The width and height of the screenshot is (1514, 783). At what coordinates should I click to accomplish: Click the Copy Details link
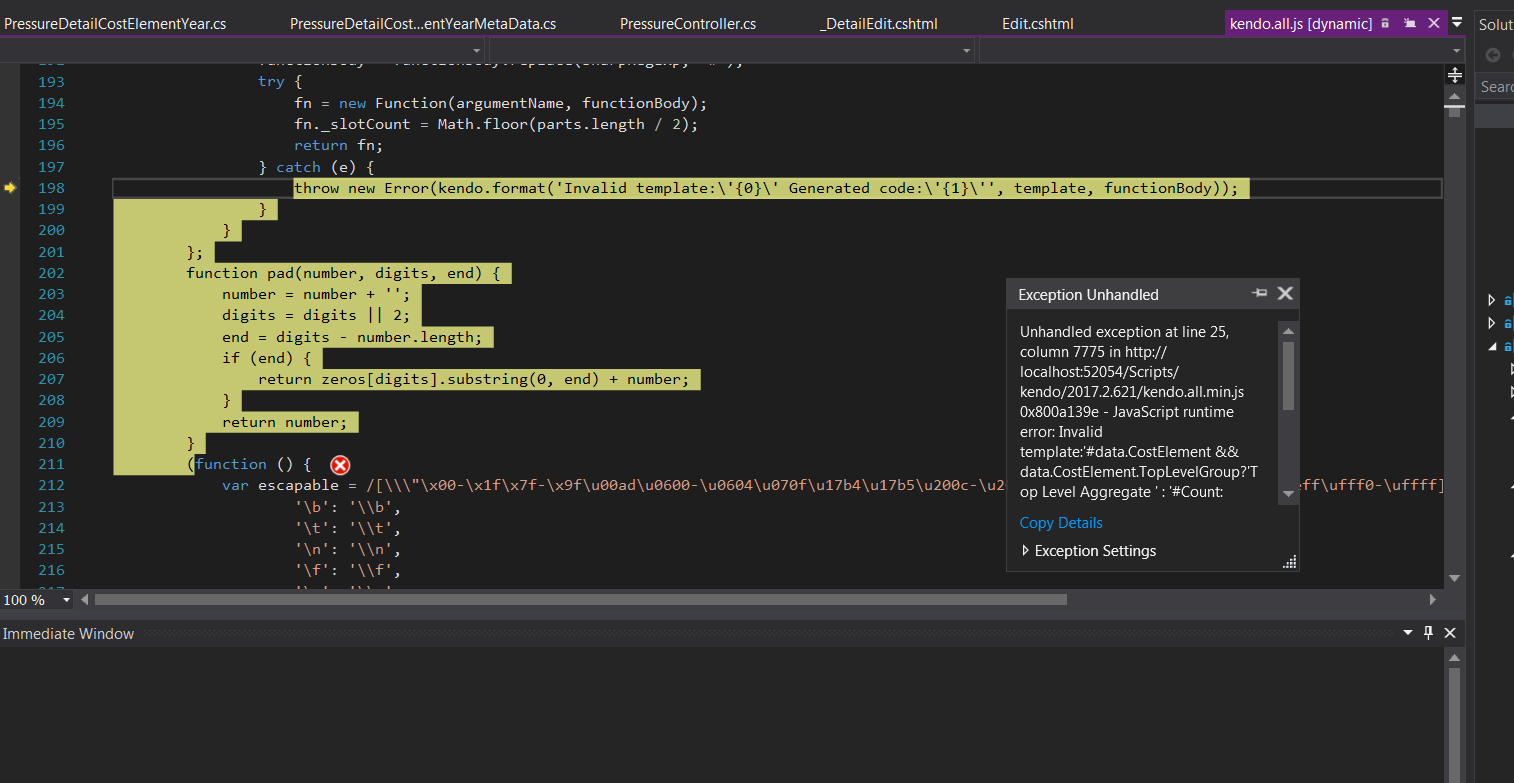click(1060, 523)
